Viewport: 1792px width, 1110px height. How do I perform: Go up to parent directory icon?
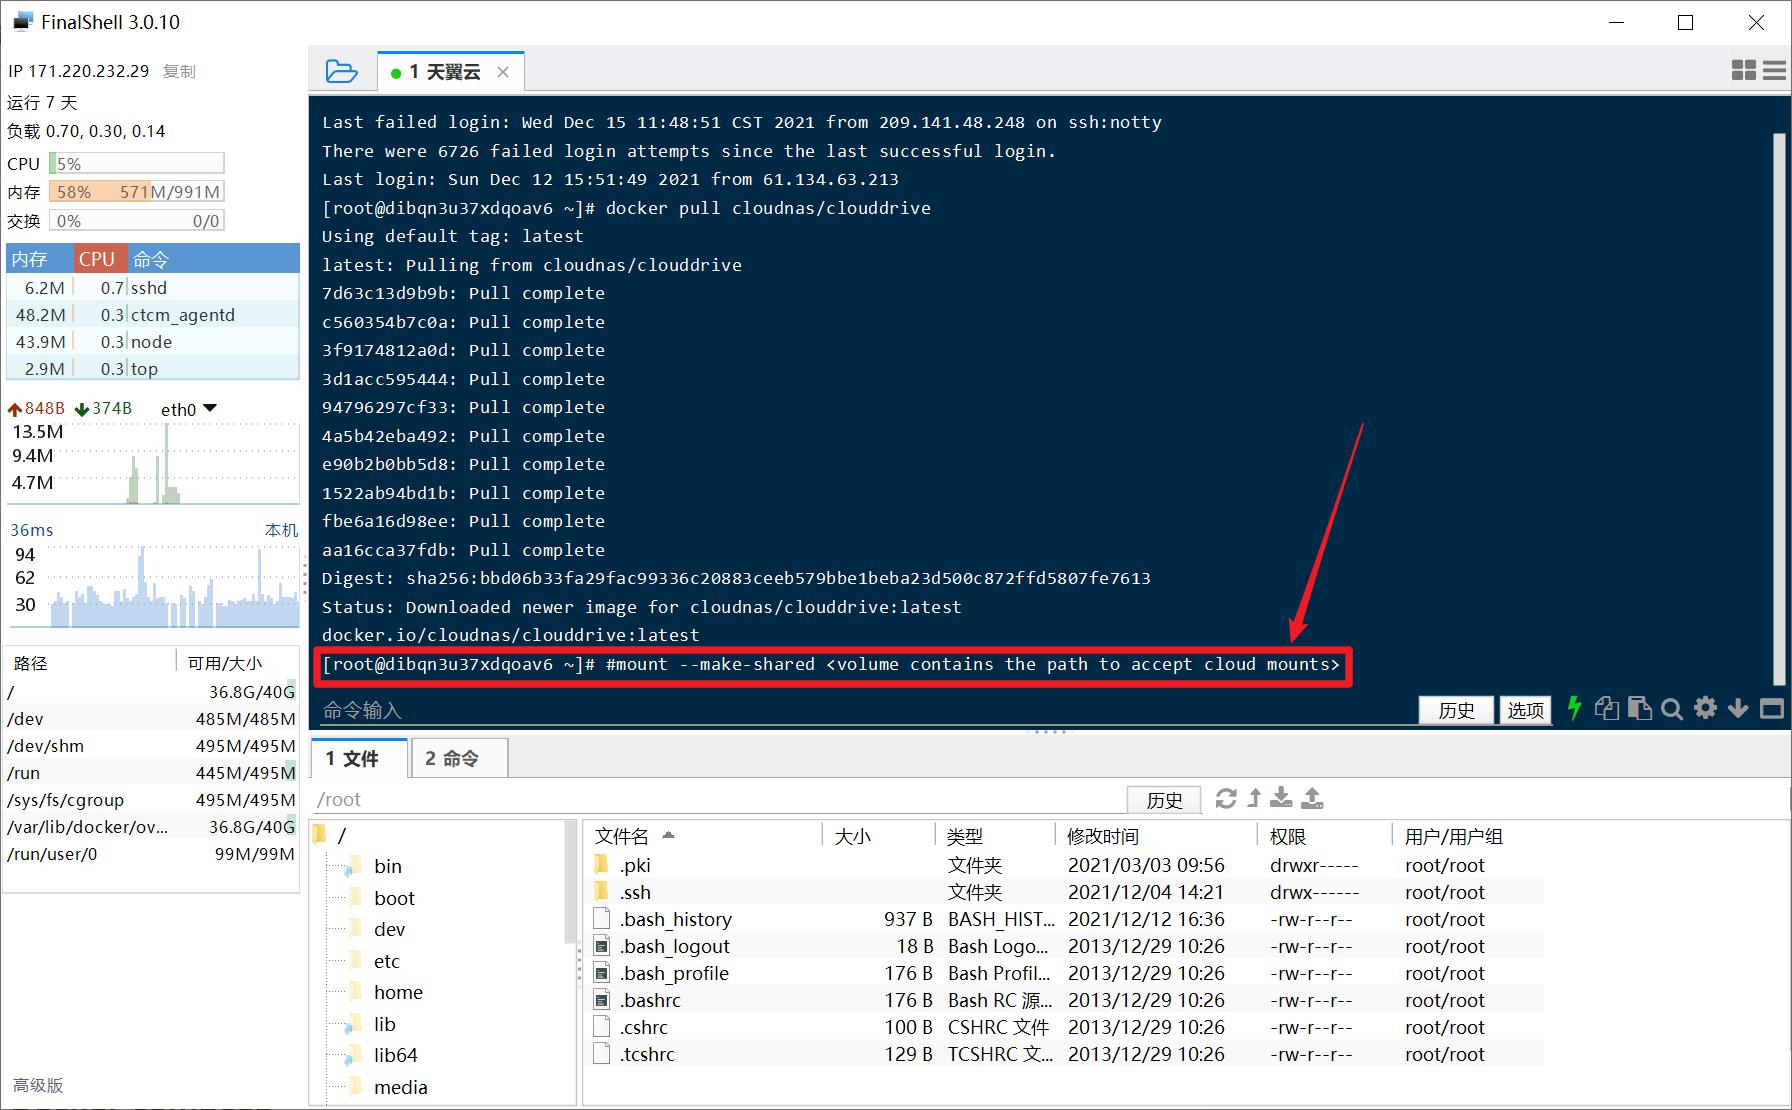(1254, 798)
